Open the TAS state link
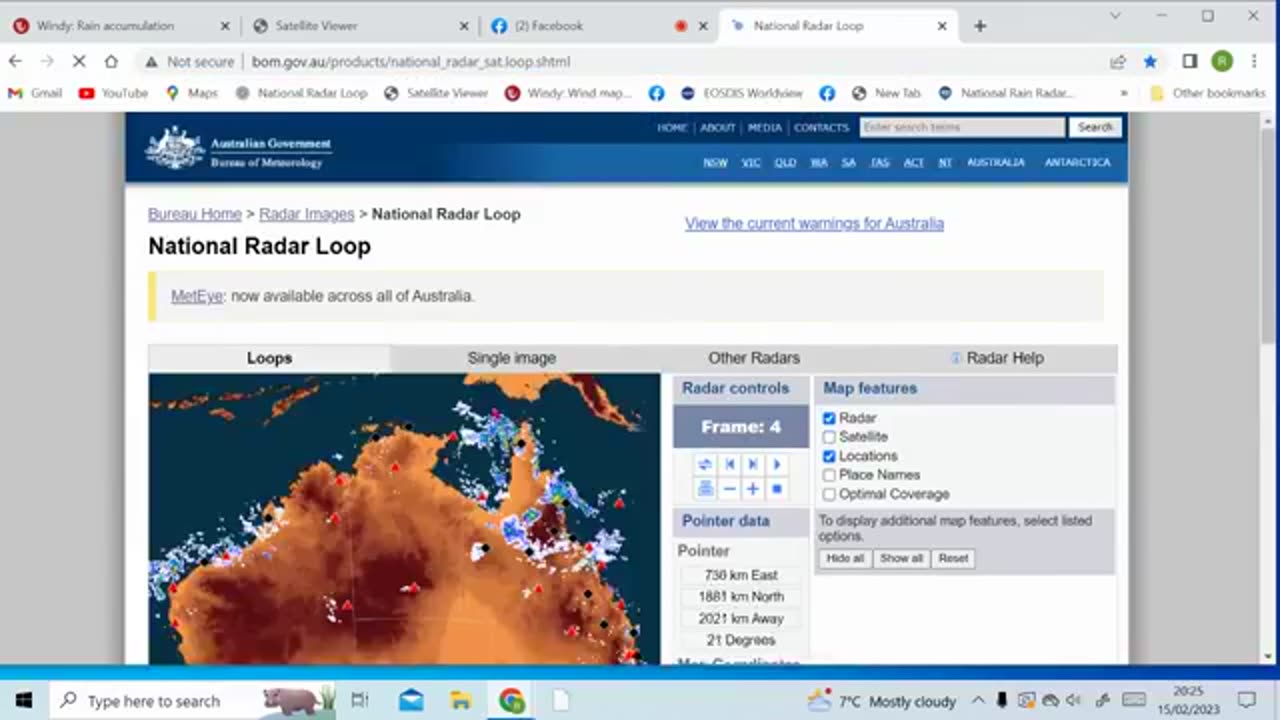The image size is (1280, 720). [x=880, y=162]
